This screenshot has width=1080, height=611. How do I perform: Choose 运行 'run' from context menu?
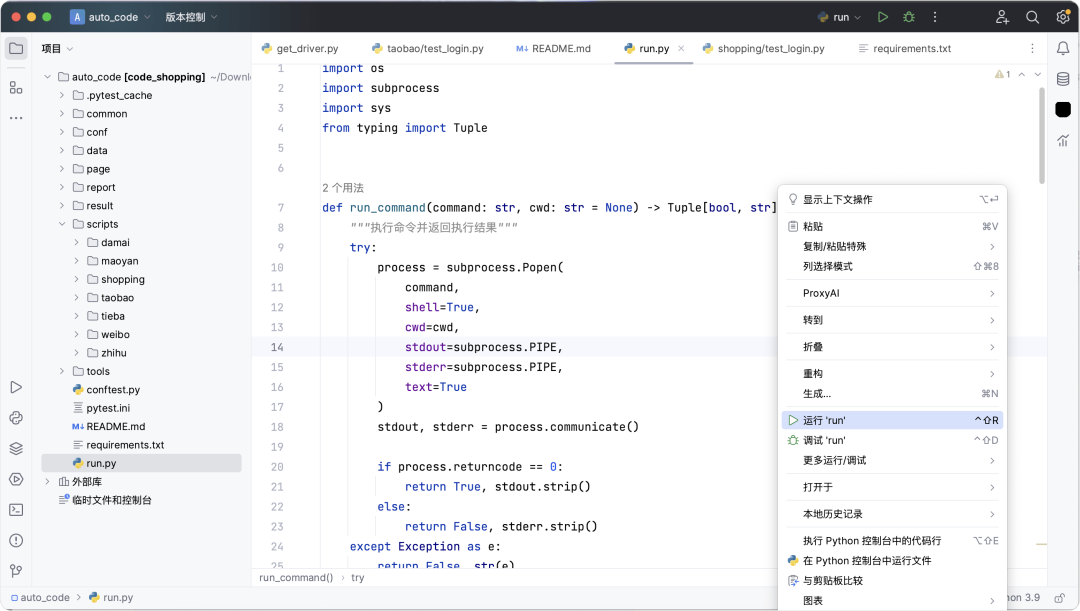pos(892,420)
